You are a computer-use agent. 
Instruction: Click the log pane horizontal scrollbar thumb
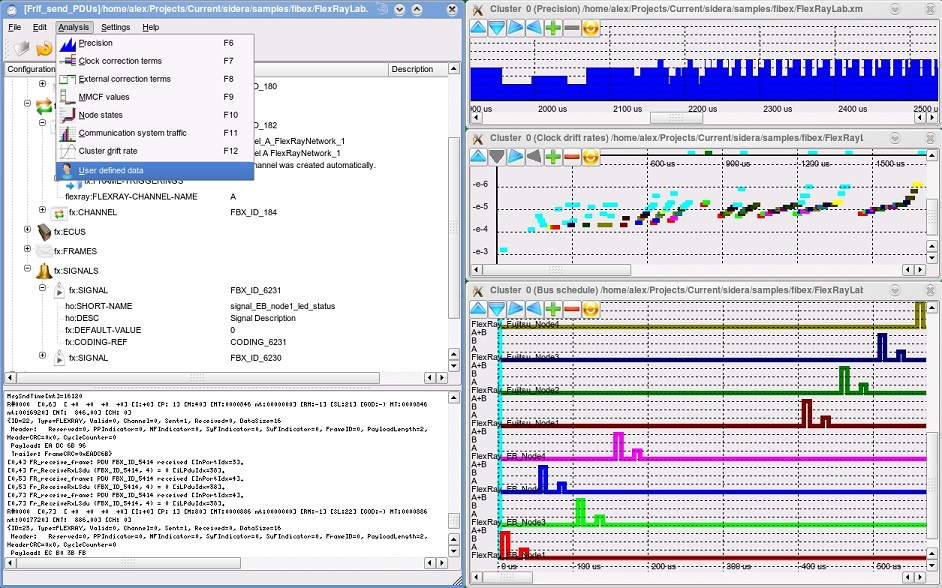pyautogui.click(x=127, y=563)
